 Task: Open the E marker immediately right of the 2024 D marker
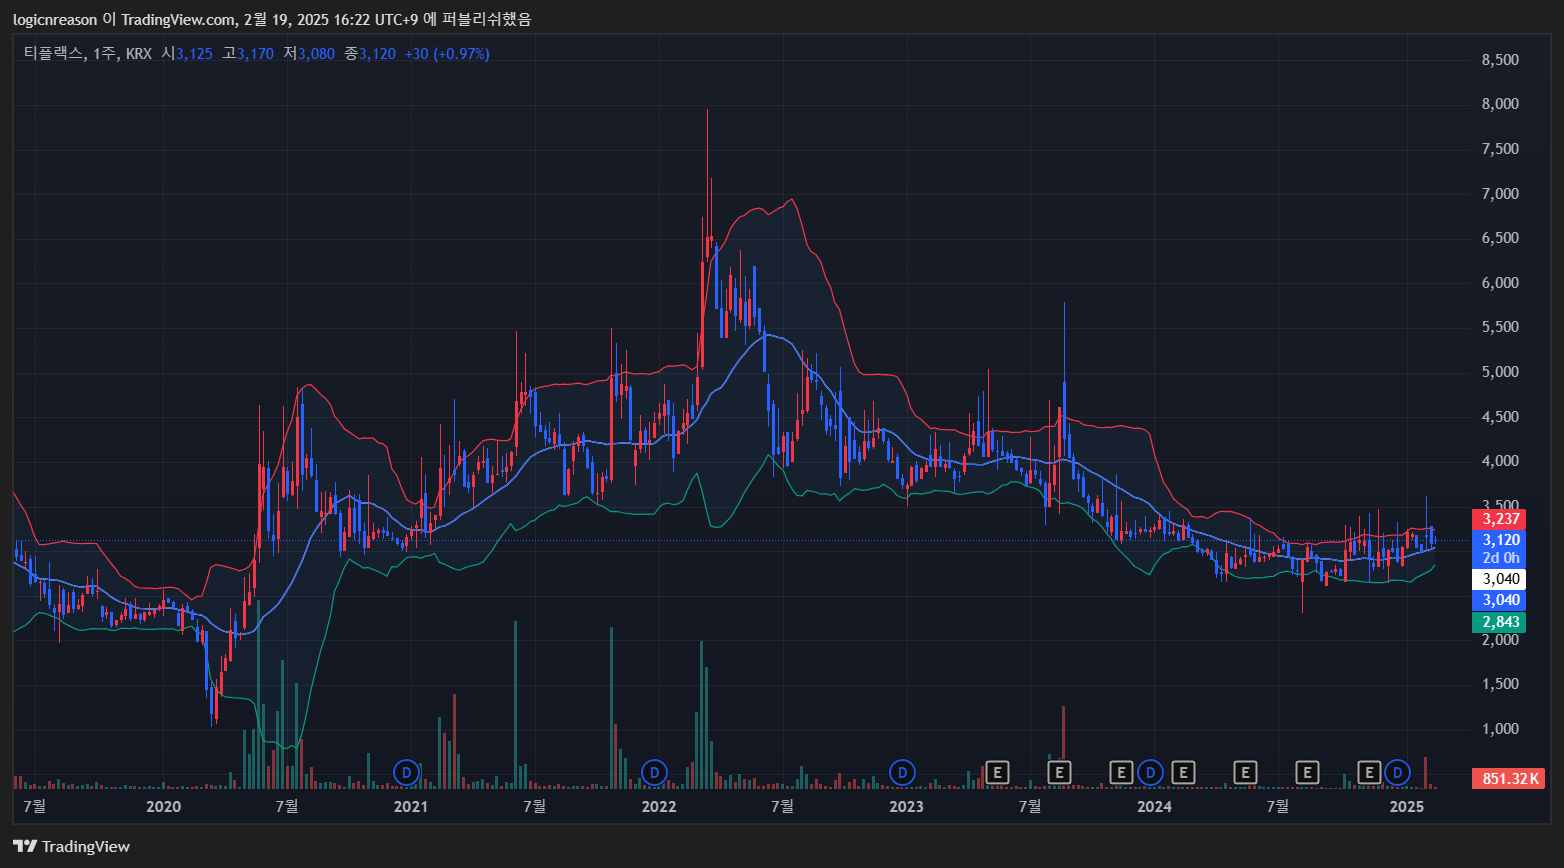pos(1184,772)
